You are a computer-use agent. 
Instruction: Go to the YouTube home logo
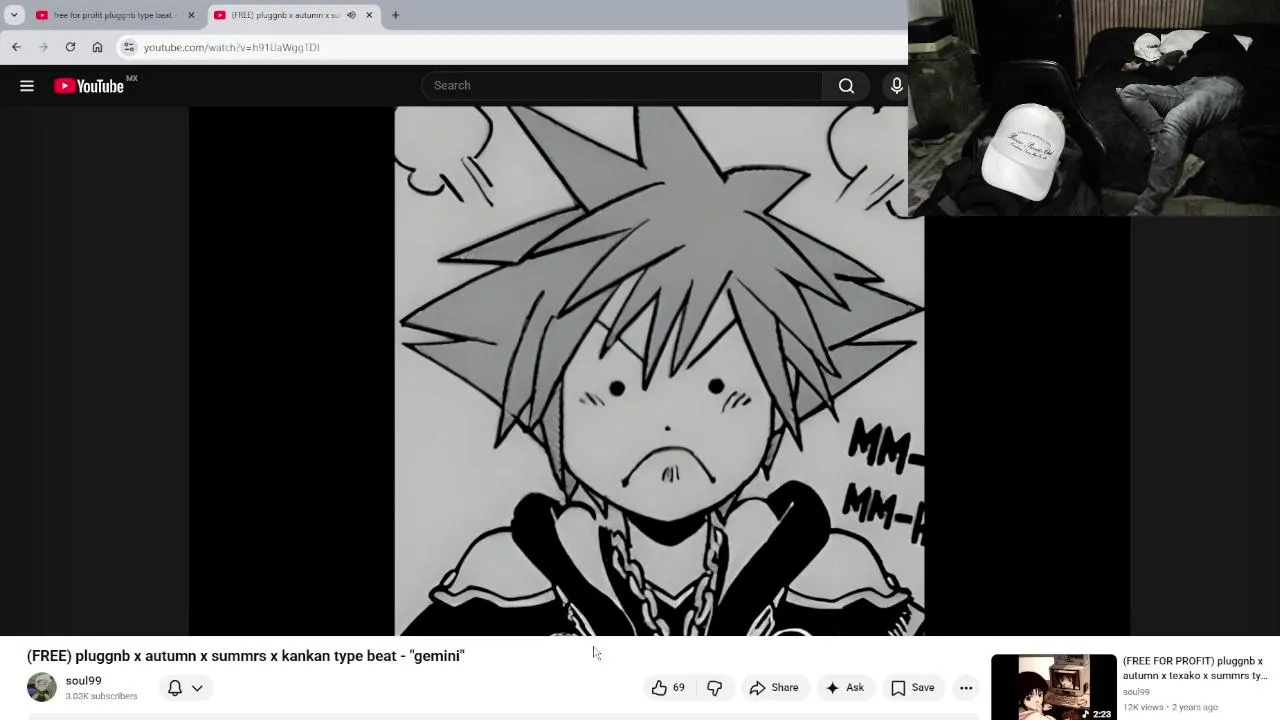[x=89, y=86]
